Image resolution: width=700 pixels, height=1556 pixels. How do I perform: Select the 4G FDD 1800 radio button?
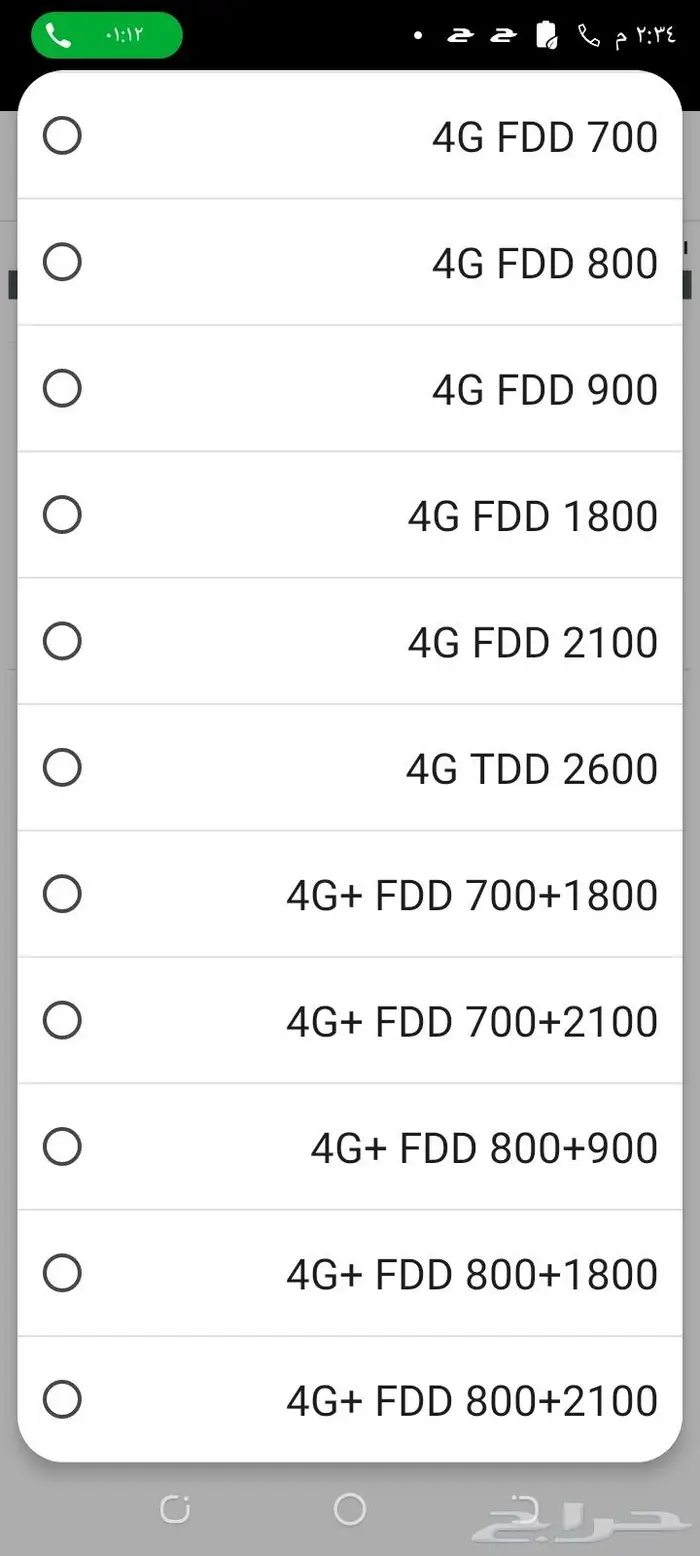62,515
